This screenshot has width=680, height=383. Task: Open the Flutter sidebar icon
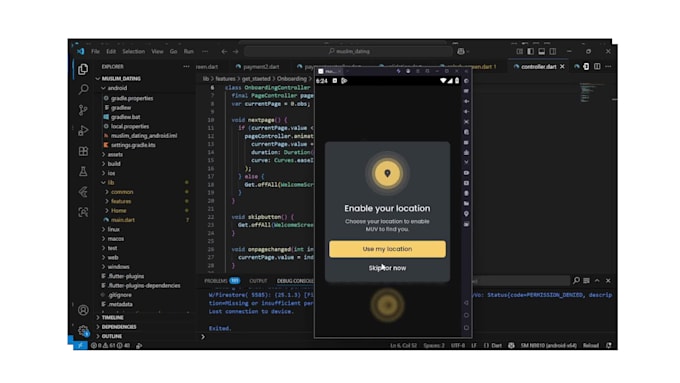click(x=83, y=192)
